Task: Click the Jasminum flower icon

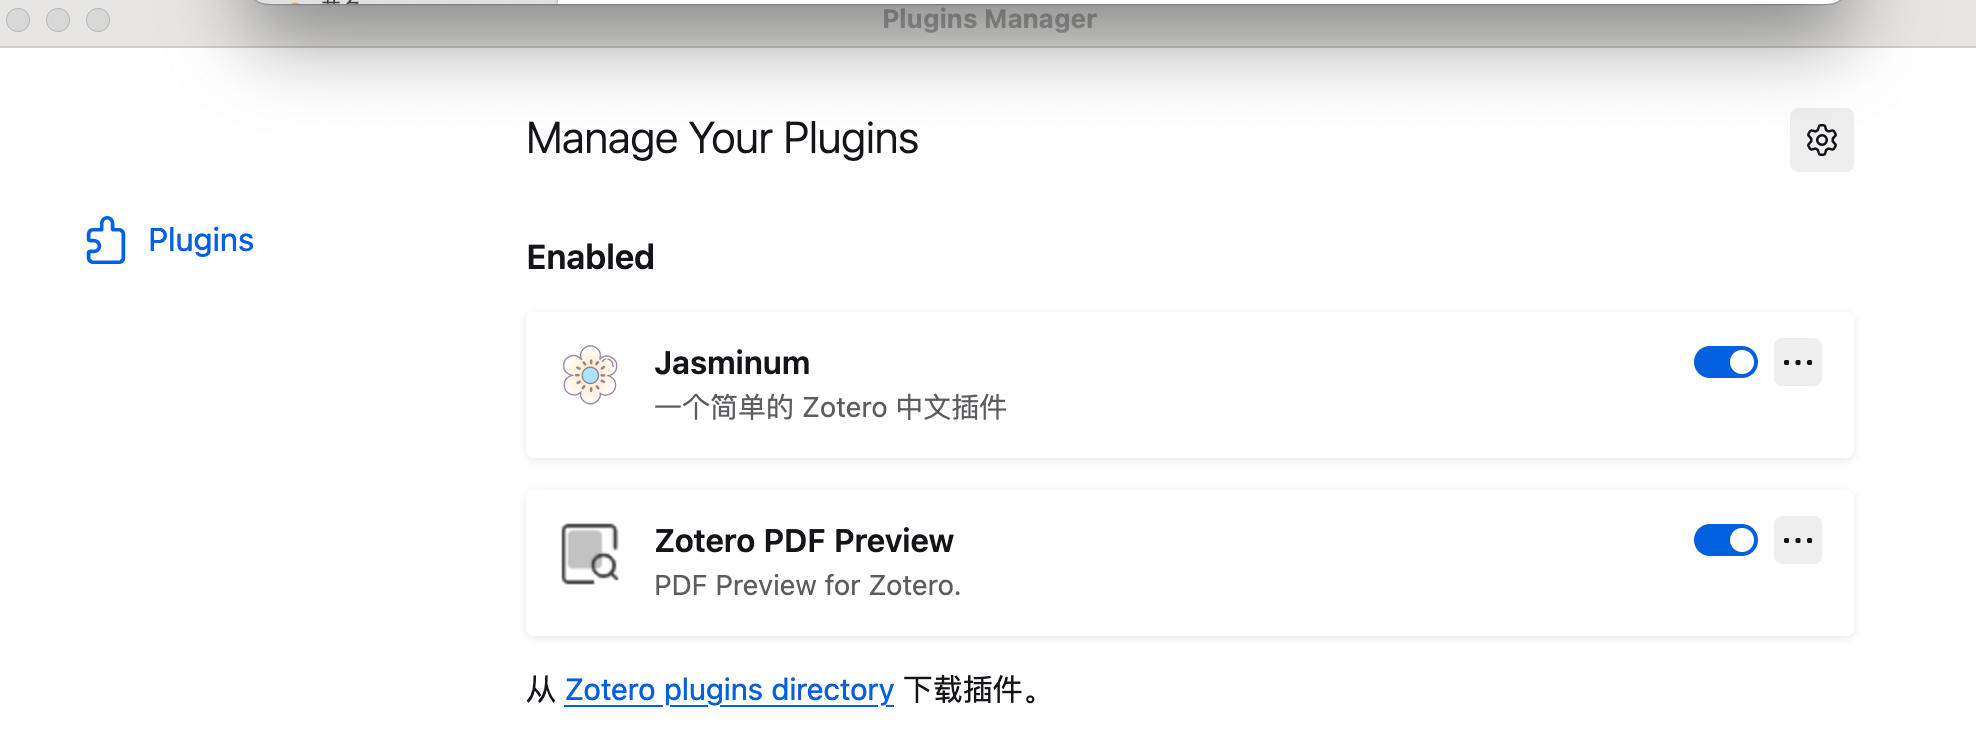Action: point(590,375)
